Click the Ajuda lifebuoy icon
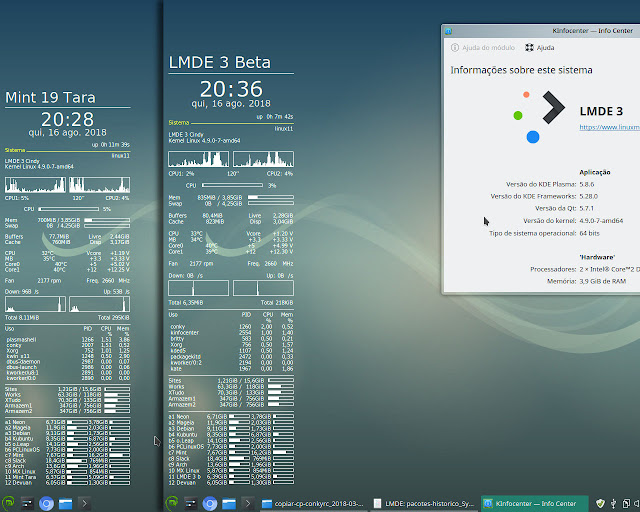 529,47
